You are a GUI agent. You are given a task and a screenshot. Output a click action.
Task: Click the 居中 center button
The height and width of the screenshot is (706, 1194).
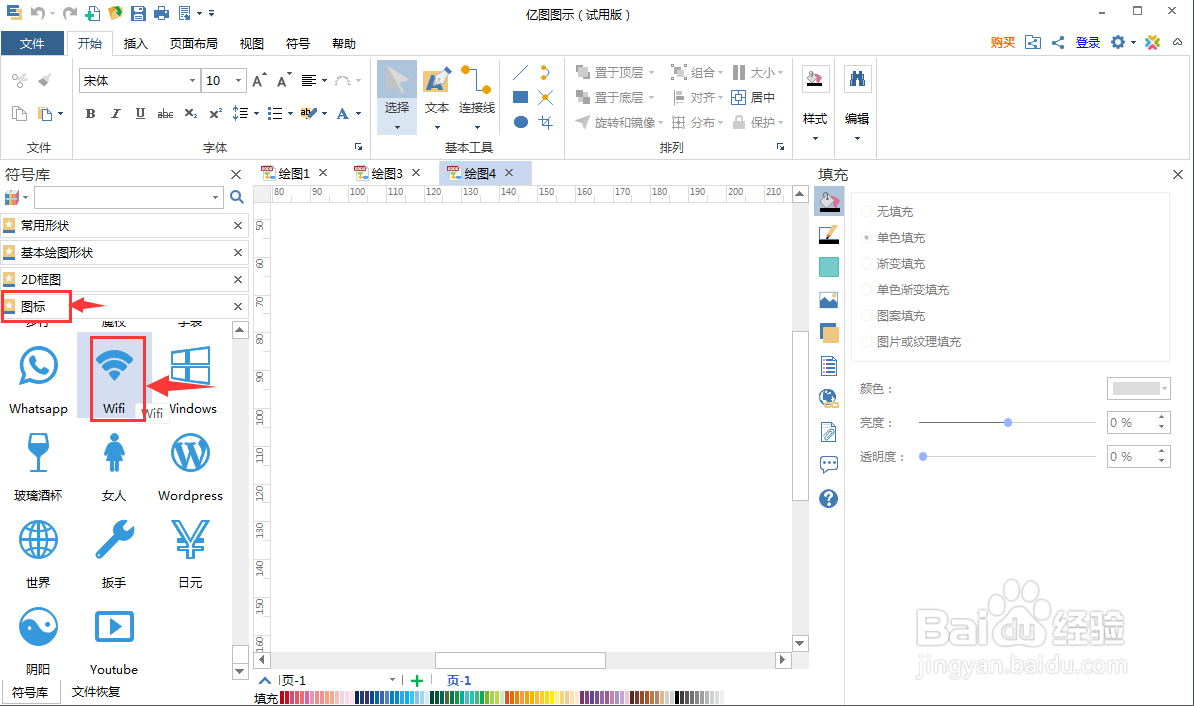(x=753, y=97)
